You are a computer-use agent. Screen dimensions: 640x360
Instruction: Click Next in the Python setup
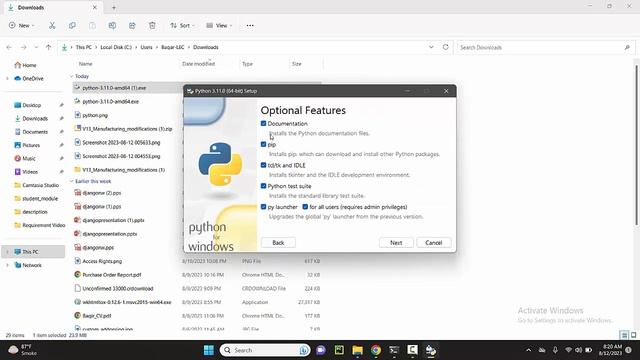coord(396,242)
